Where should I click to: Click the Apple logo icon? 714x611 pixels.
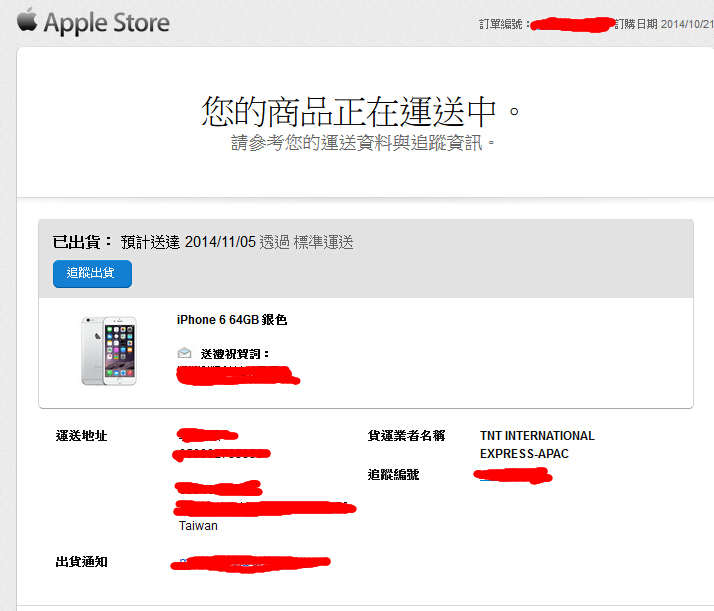tap(27, 20)
